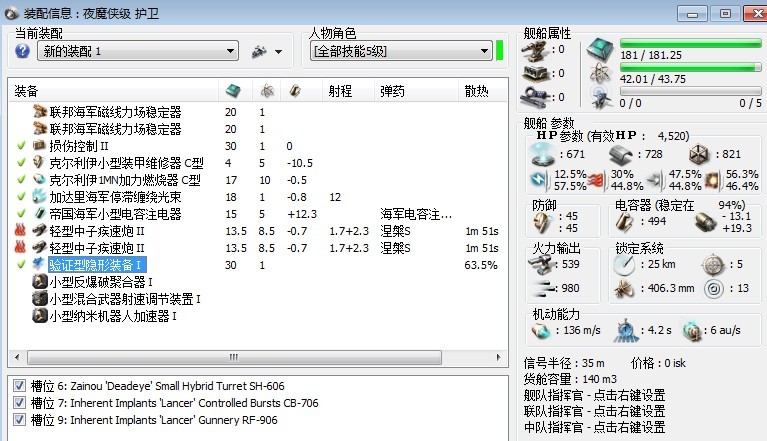Click the CPU usage progress bar
767x441 pixels.
[x=691, y=43]
